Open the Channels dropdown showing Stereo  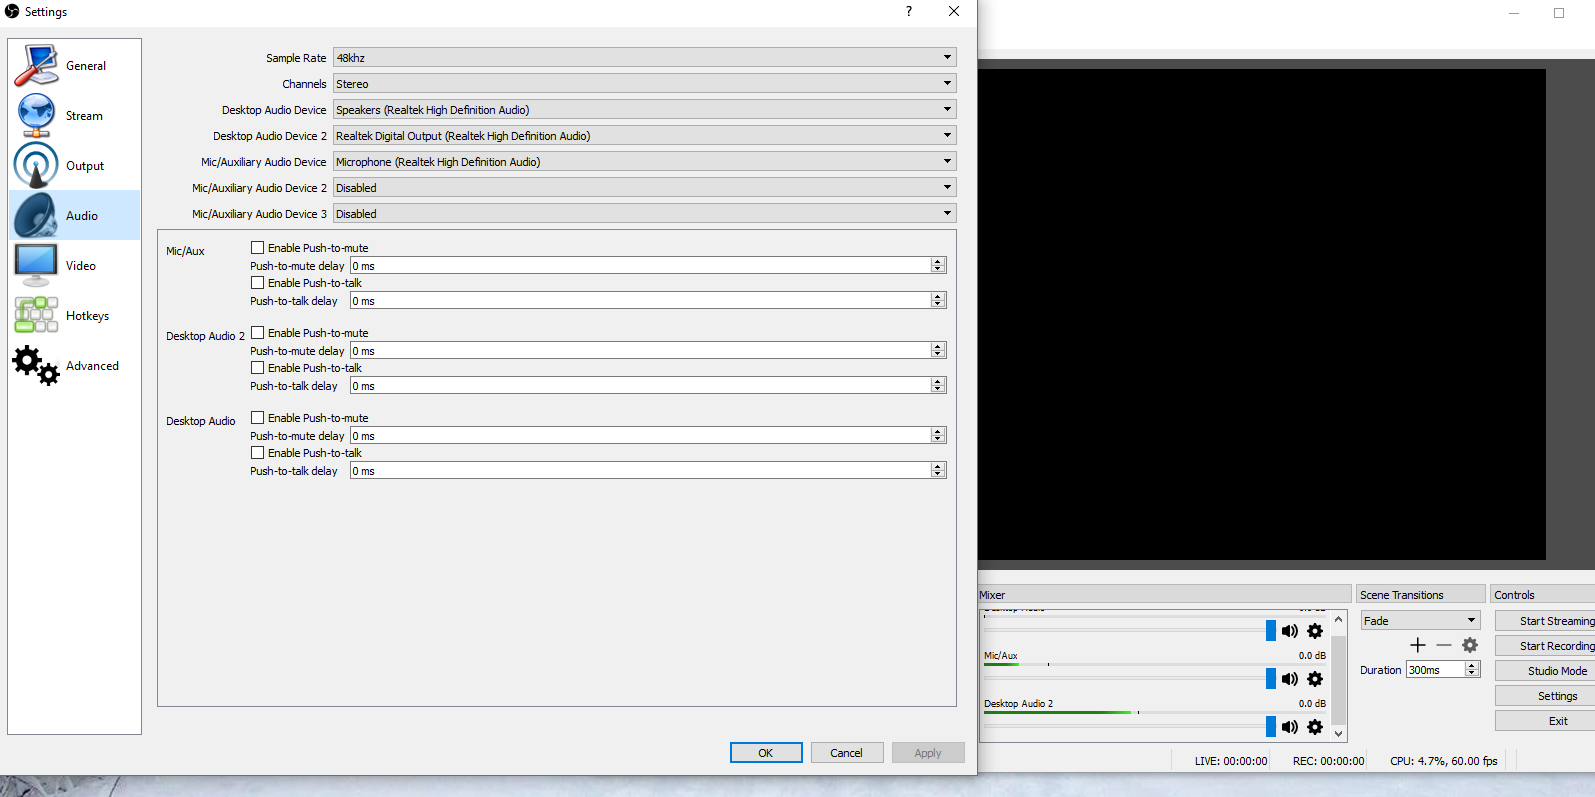pos(644,84)
